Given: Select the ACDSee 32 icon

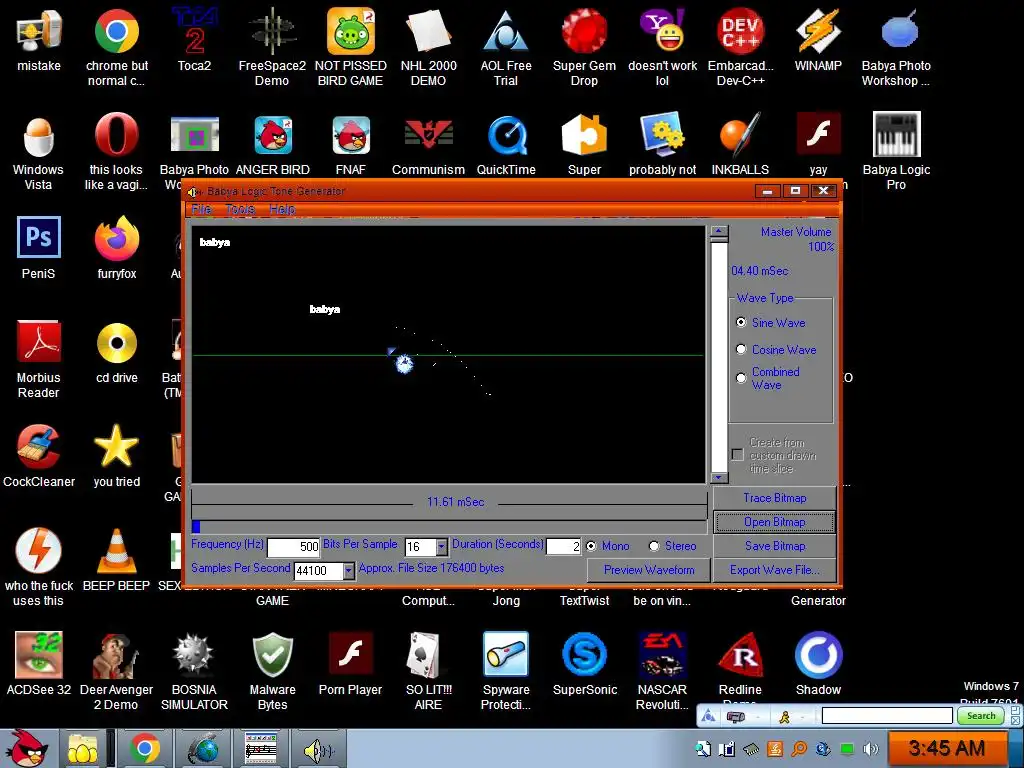Looking at the screenshot, I should tap(39, 664).
